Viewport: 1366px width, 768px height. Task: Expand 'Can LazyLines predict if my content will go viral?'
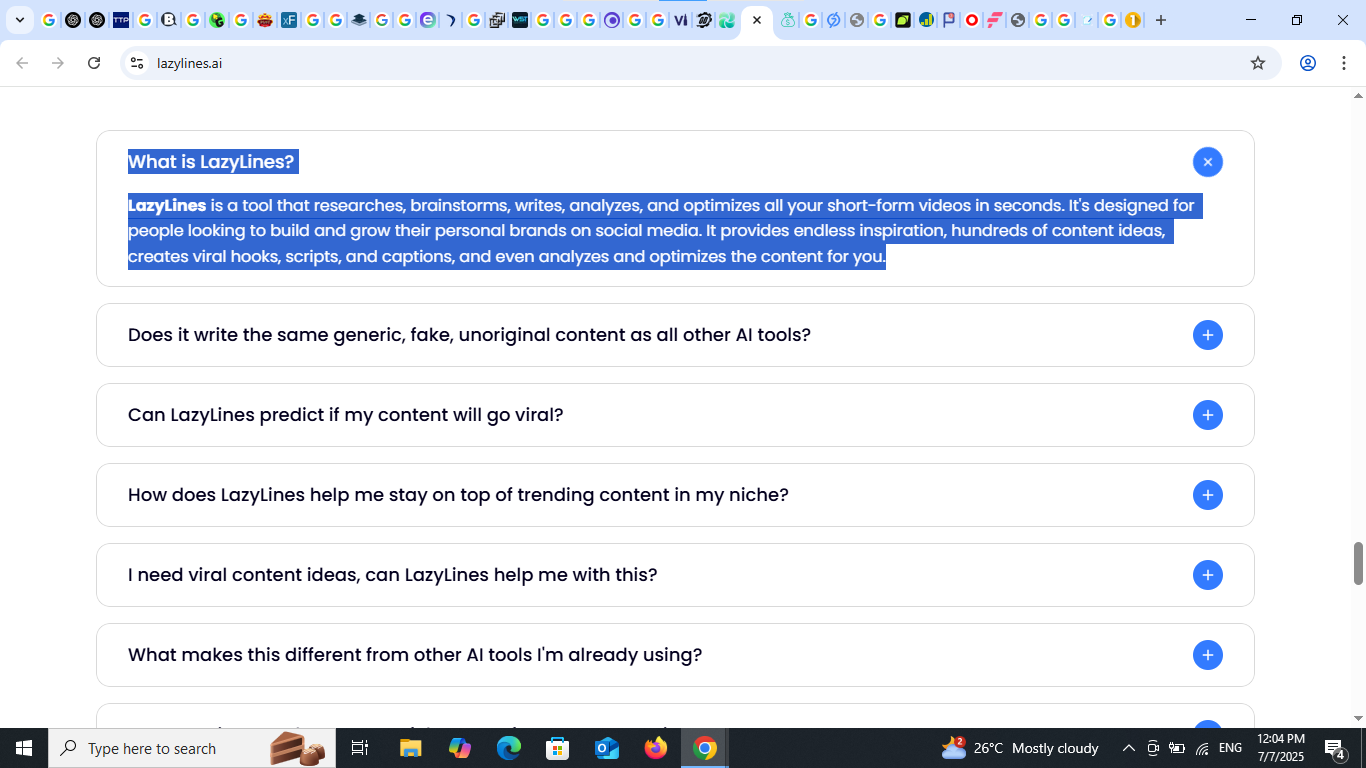pyautogui.click(x=1207, y=415)
